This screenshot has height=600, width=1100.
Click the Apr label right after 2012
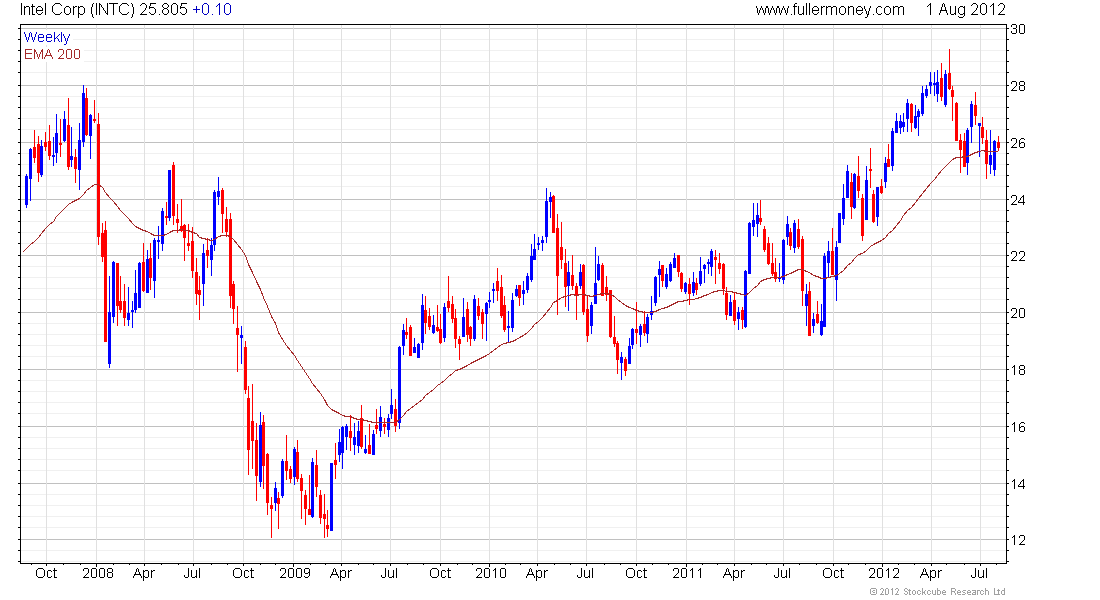[x=930, y=573]
